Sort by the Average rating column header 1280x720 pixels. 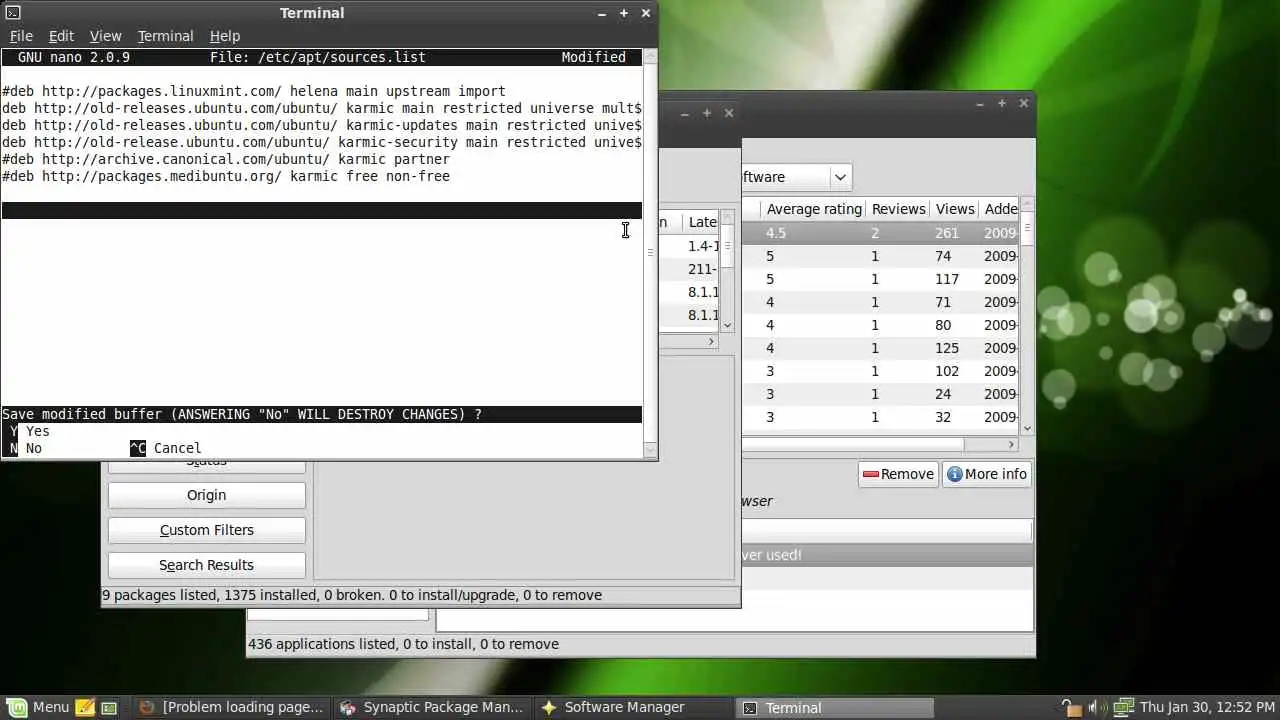(x=813, y=209)
